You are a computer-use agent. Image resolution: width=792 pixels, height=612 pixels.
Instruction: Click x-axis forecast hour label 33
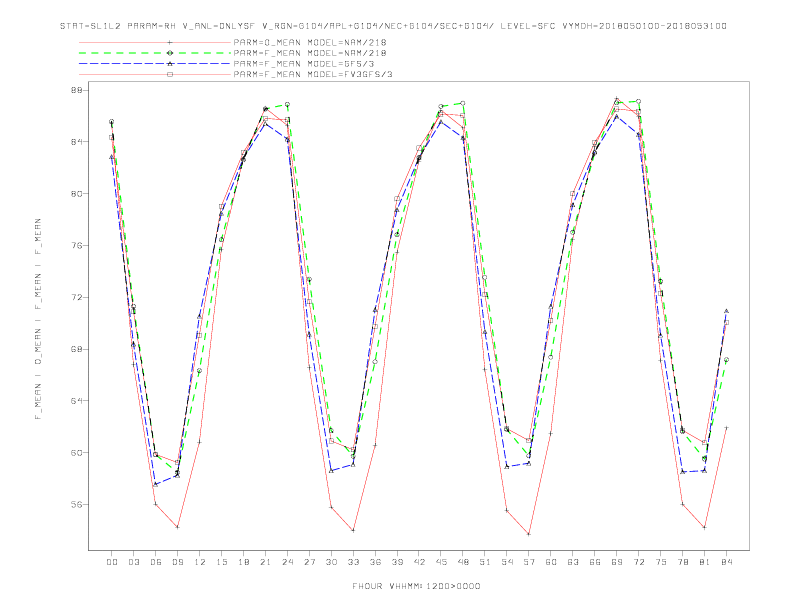coord(353,562)
